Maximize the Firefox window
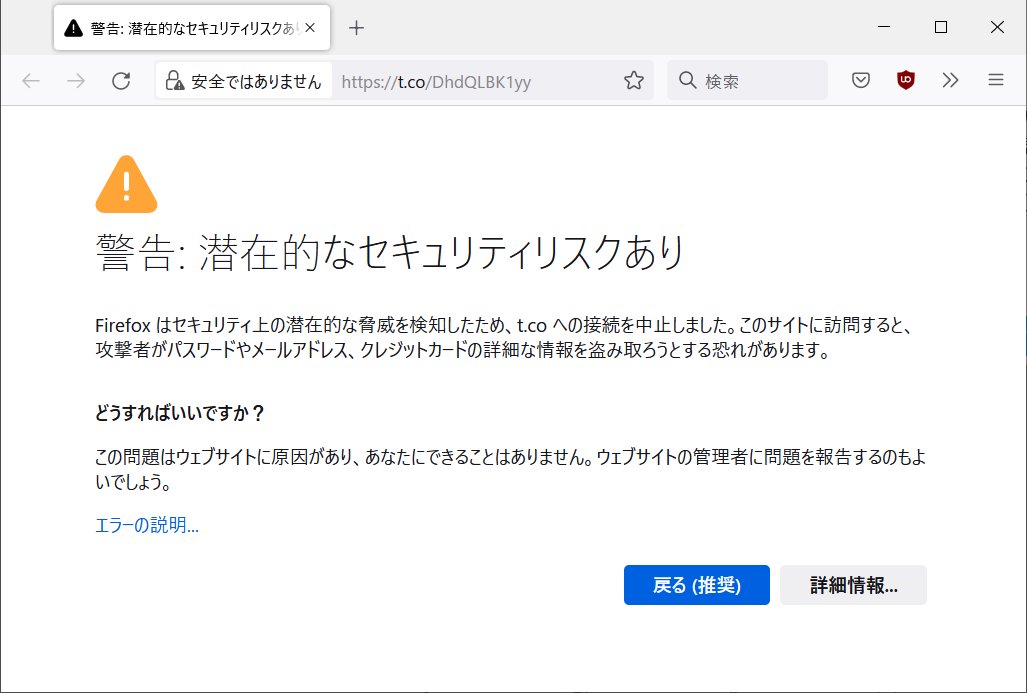The width and height of the screenshot is (1027, 693). pos(941,27)
